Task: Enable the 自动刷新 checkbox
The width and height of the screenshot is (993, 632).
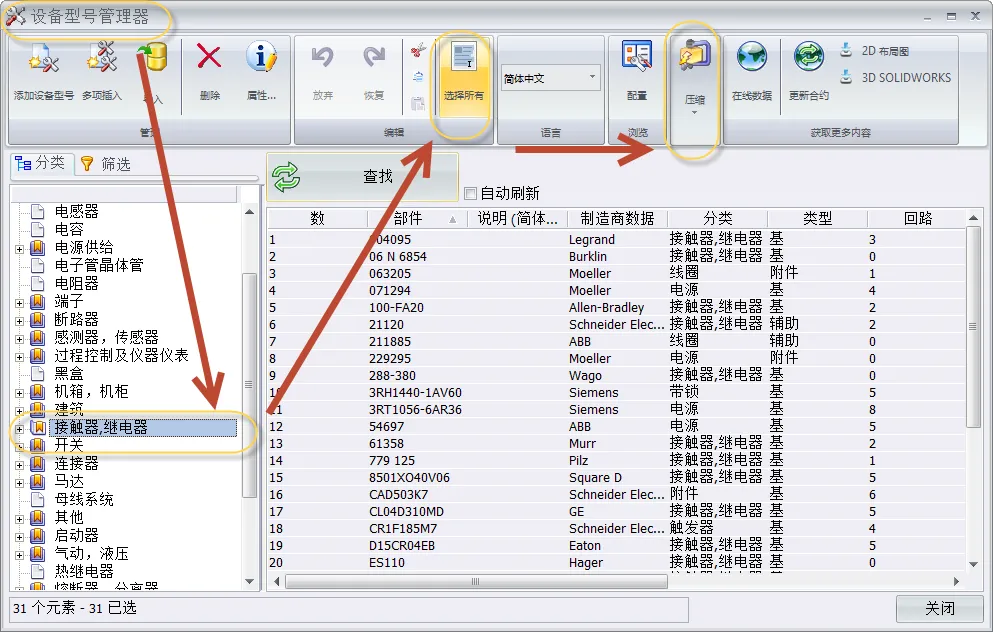Action: coord(471,193)
